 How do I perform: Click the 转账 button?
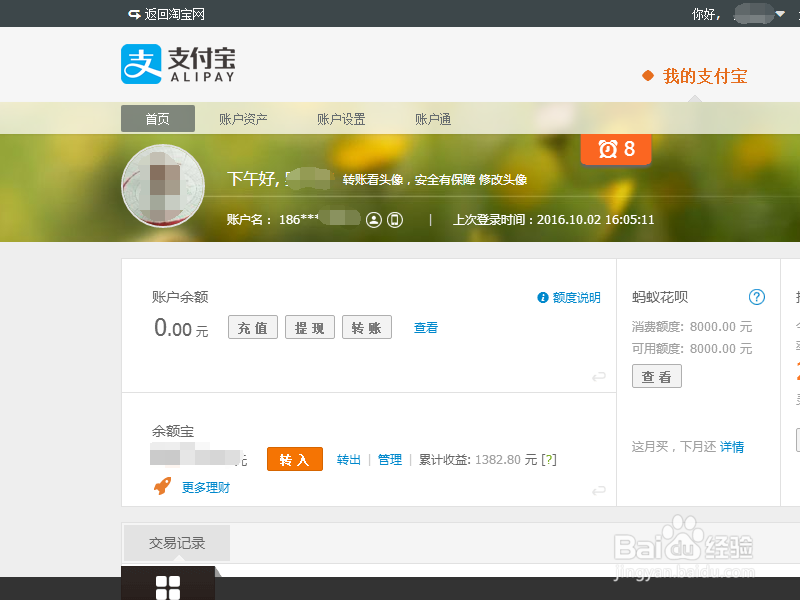[x=367, y=328]
